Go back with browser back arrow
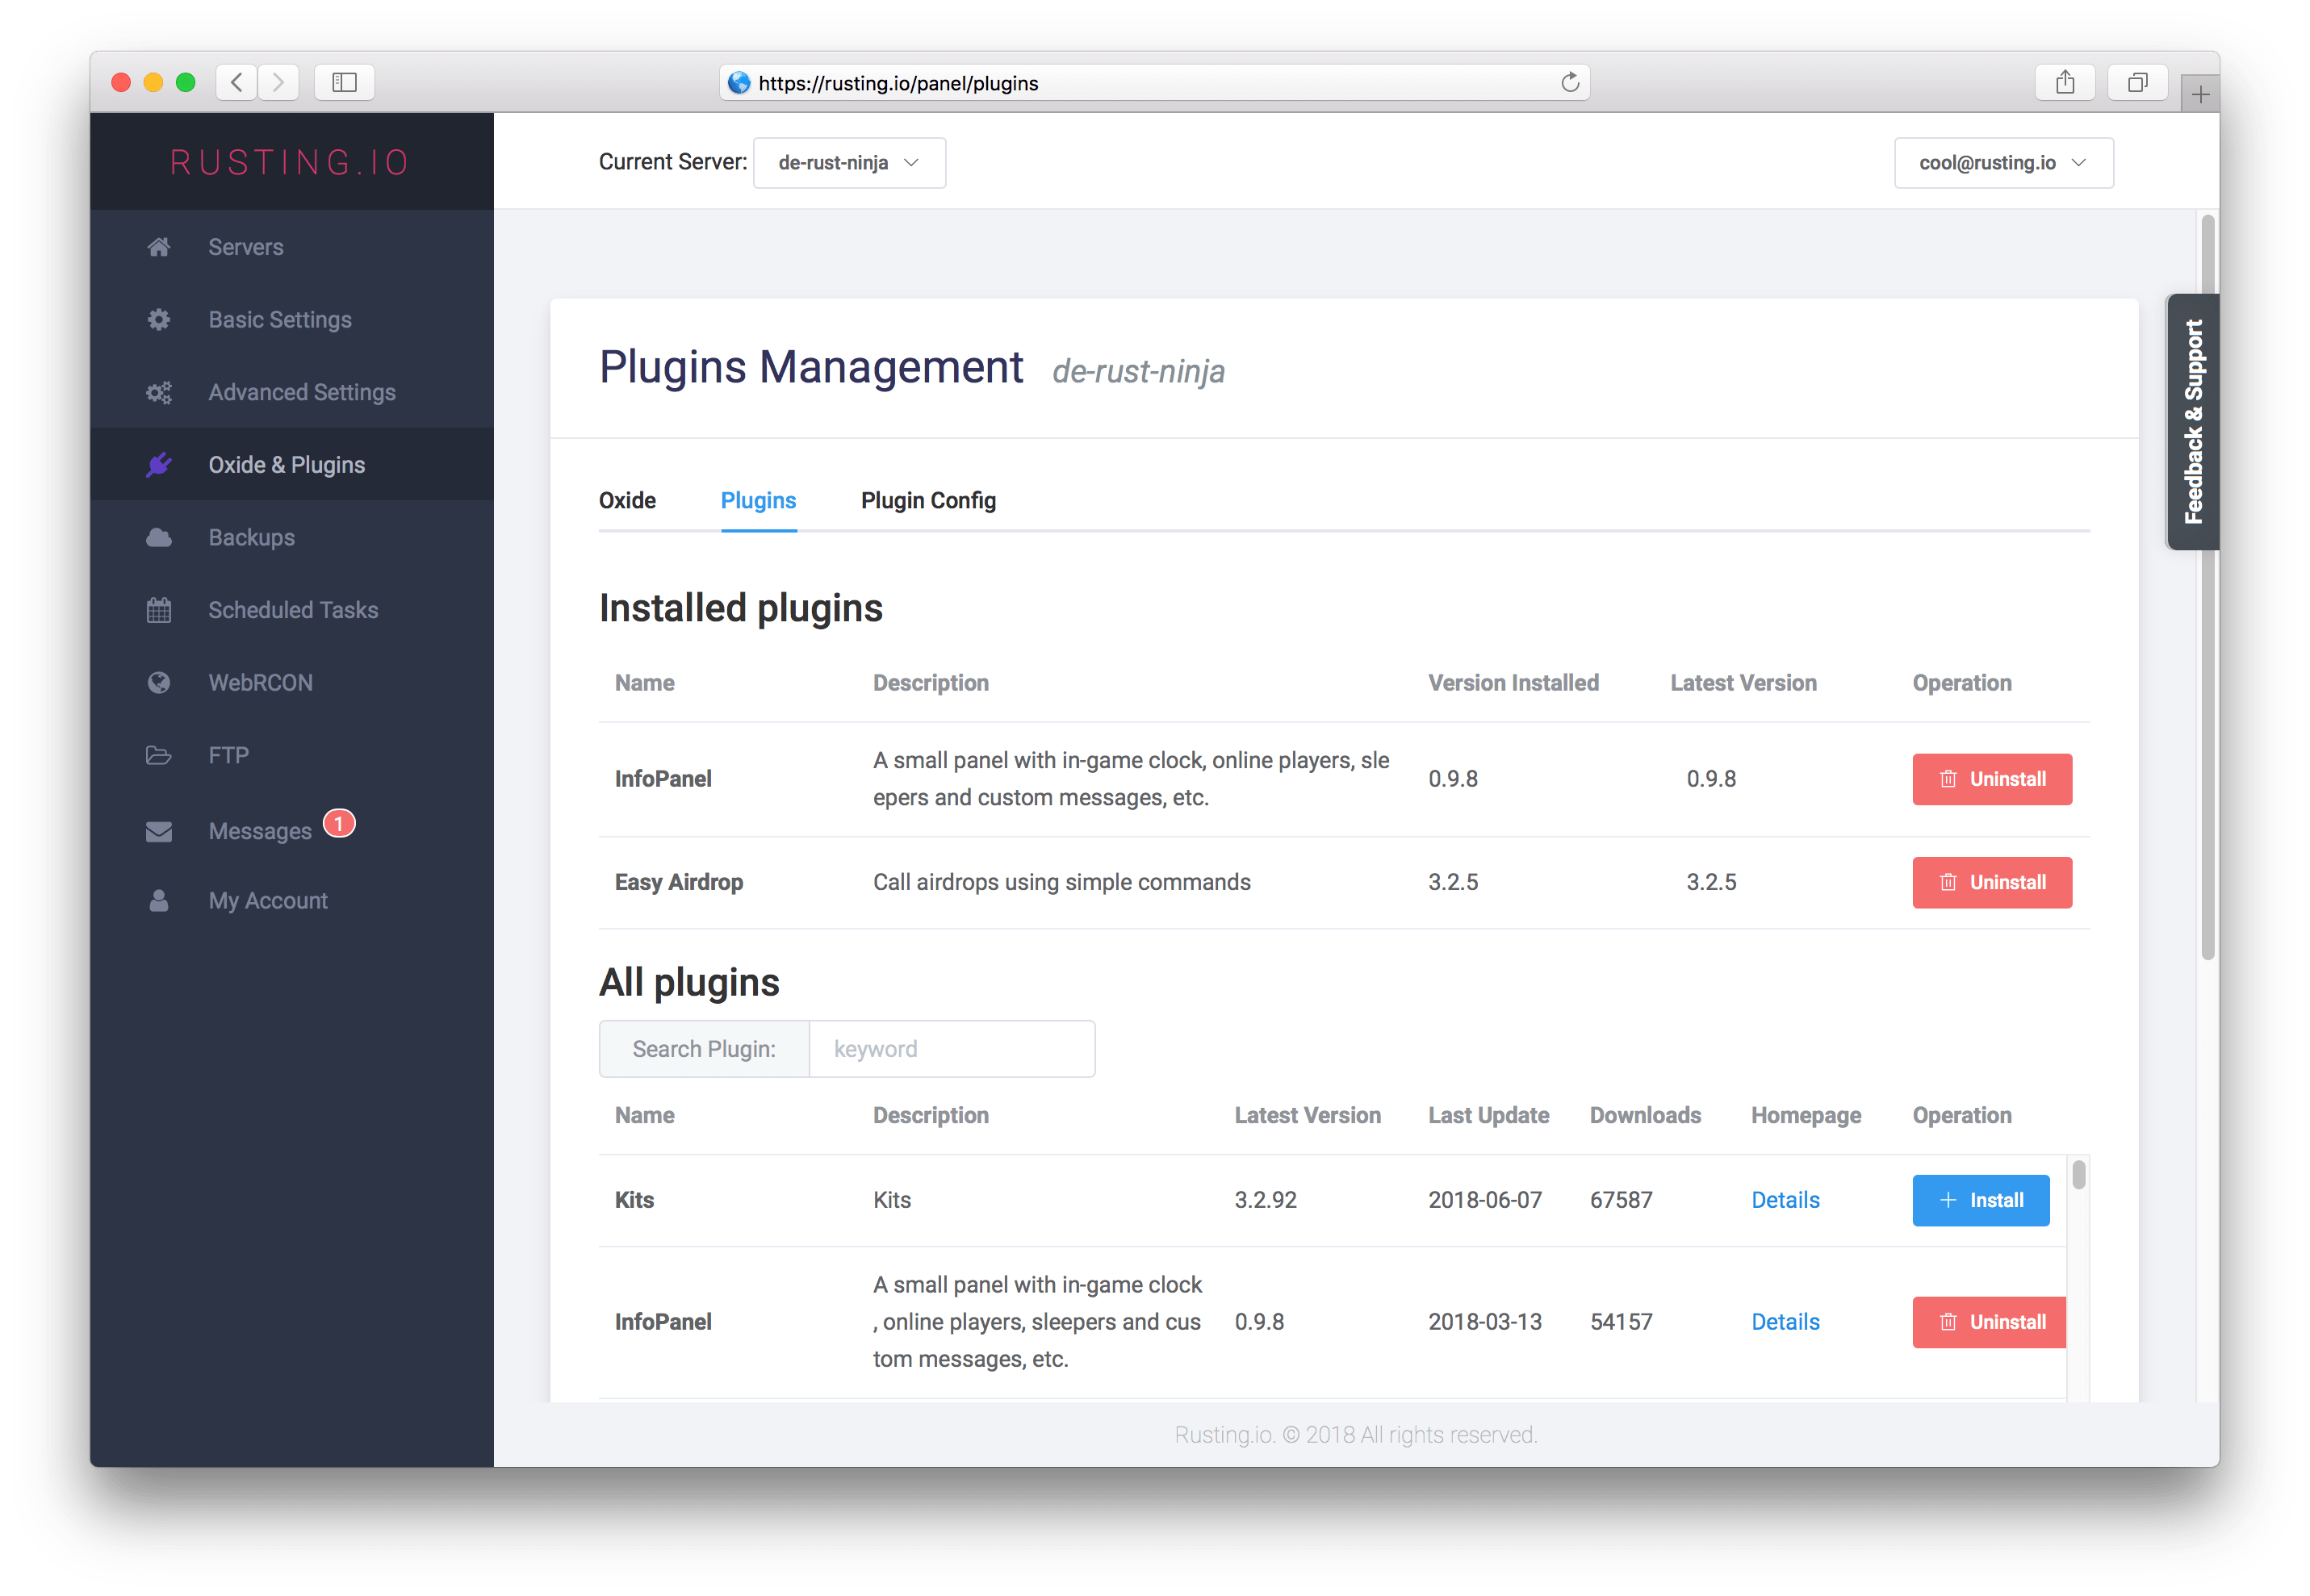This screenshot has width=2310, height=1596. click(237, 82)
